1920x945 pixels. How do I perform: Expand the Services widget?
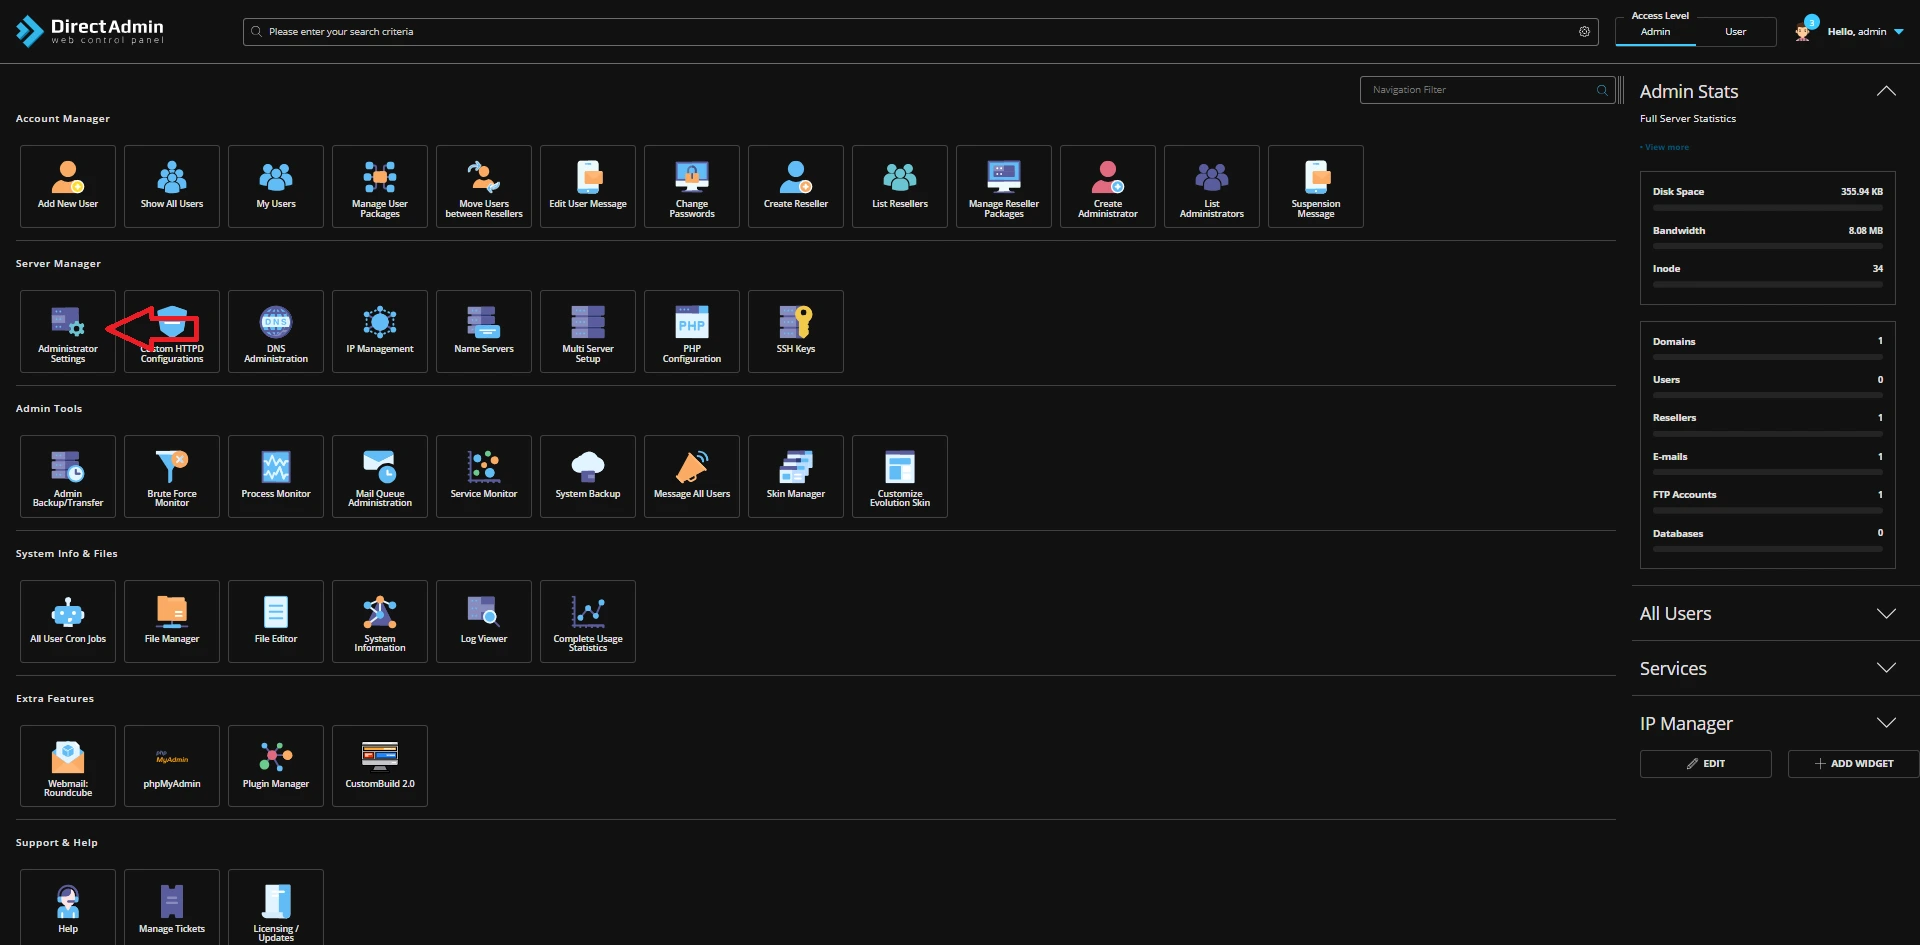click(1885, 668)
